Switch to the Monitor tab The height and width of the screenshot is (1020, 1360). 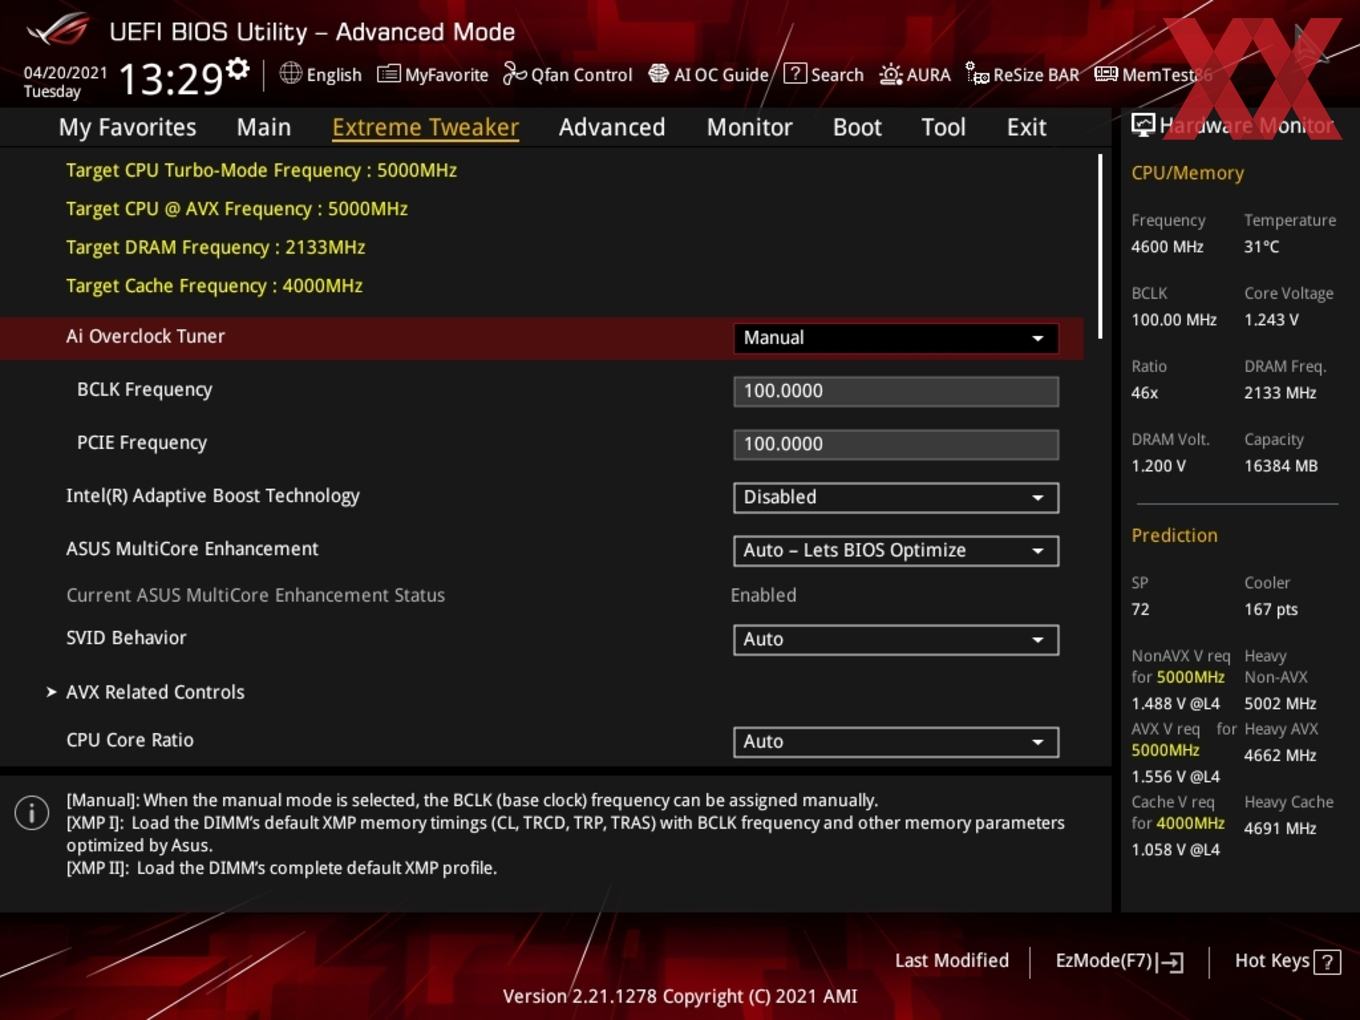tap(749, 127)
